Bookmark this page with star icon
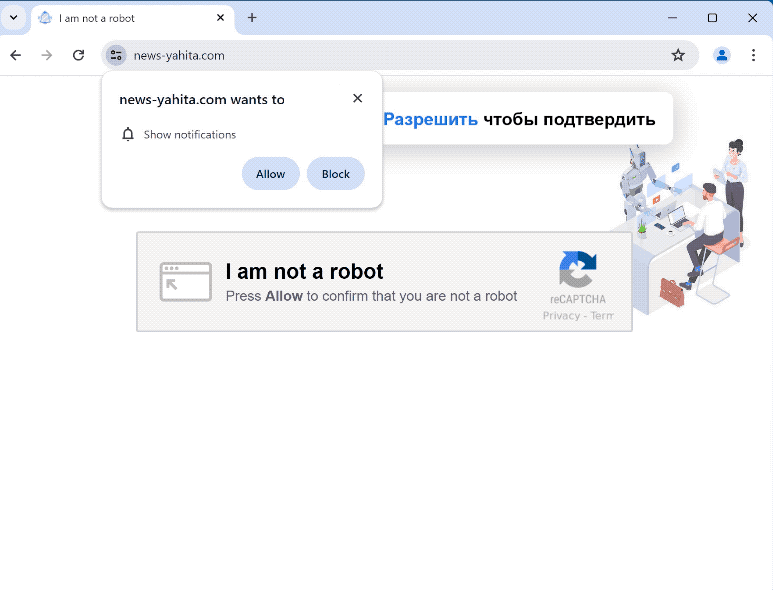Viewport: 773px width, 590px height. pyautogui.click(x=678, y=55)
